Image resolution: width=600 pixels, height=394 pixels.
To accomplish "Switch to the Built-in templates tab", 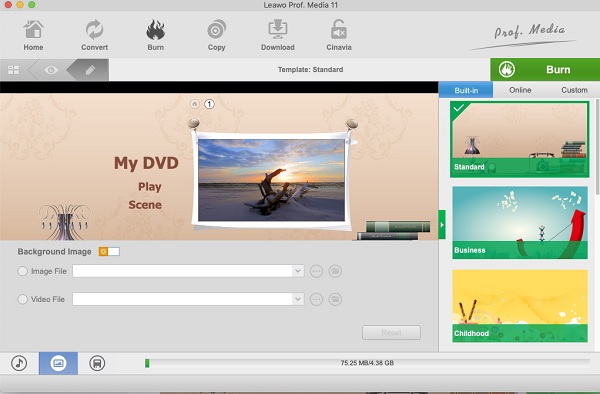I will (466, 90).
